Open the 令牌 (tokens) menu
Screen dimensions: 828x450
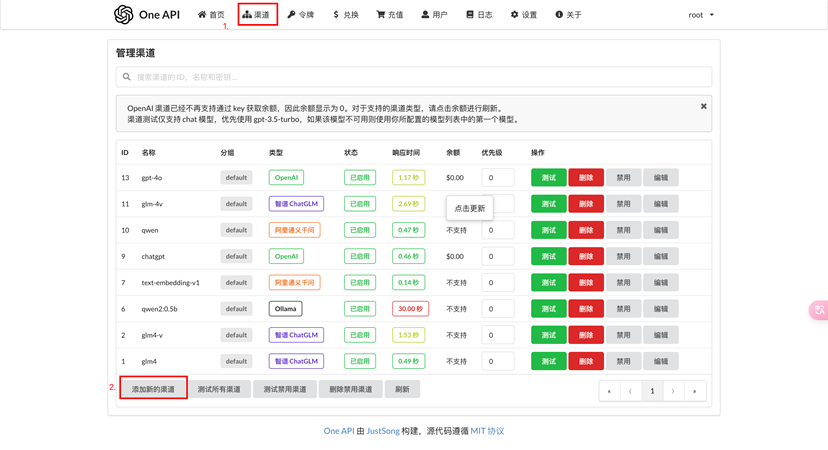[301, 15]
